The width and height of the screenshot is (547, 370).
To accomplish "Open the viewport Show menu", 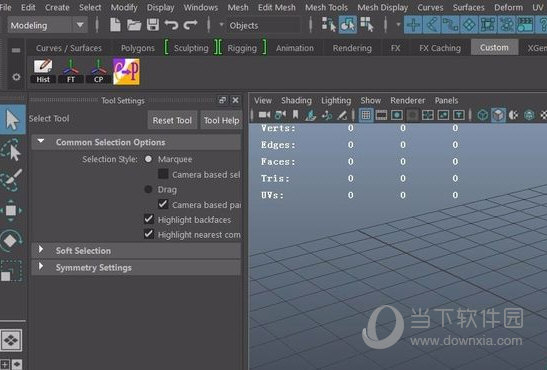I will pyautogui.click(x=370, y=100).
